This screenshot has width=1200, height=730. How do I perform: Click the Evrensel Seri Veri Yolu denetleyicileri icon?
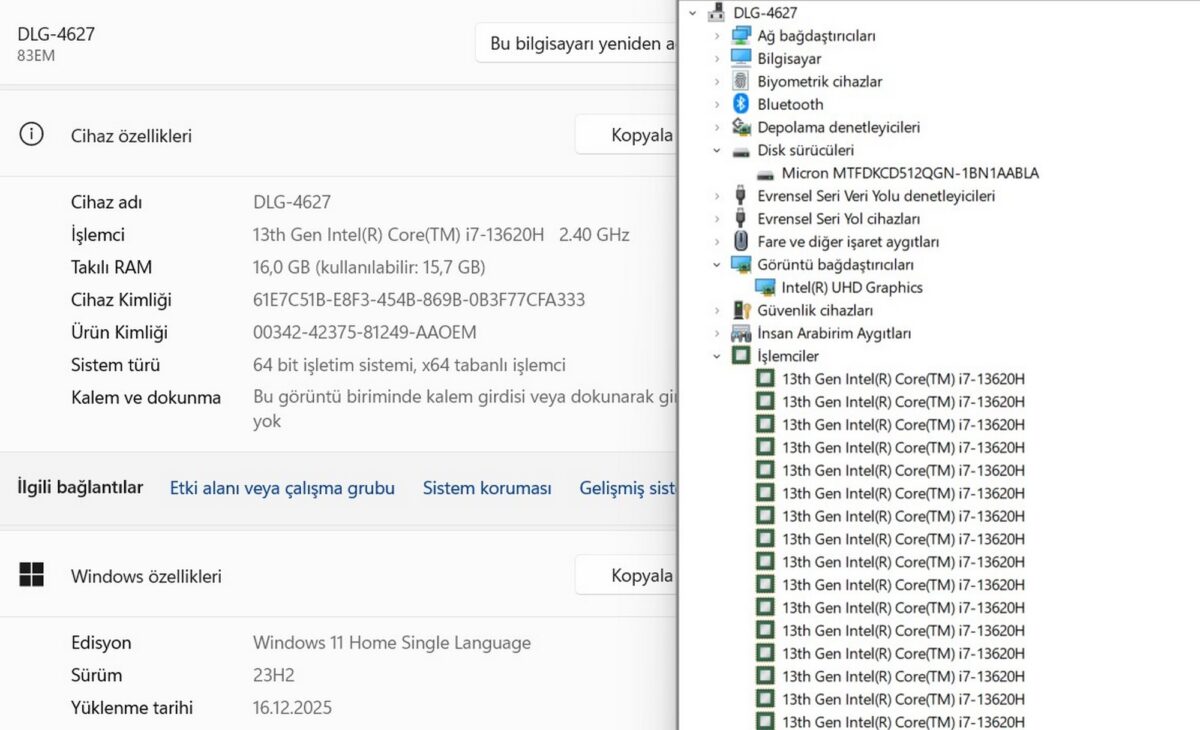point(741,196)
